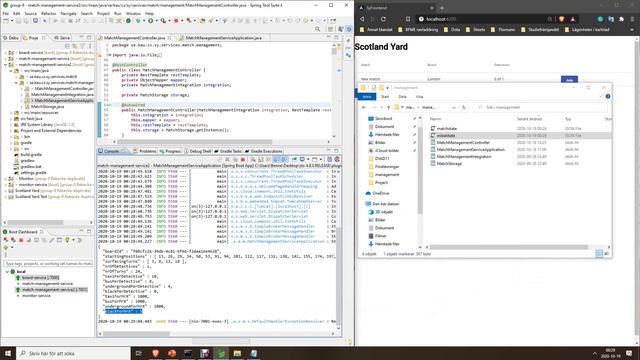Open the Sheets bookmark folder
The height and width of the screenshot is (360, 640).
click(x=476, y=29)
